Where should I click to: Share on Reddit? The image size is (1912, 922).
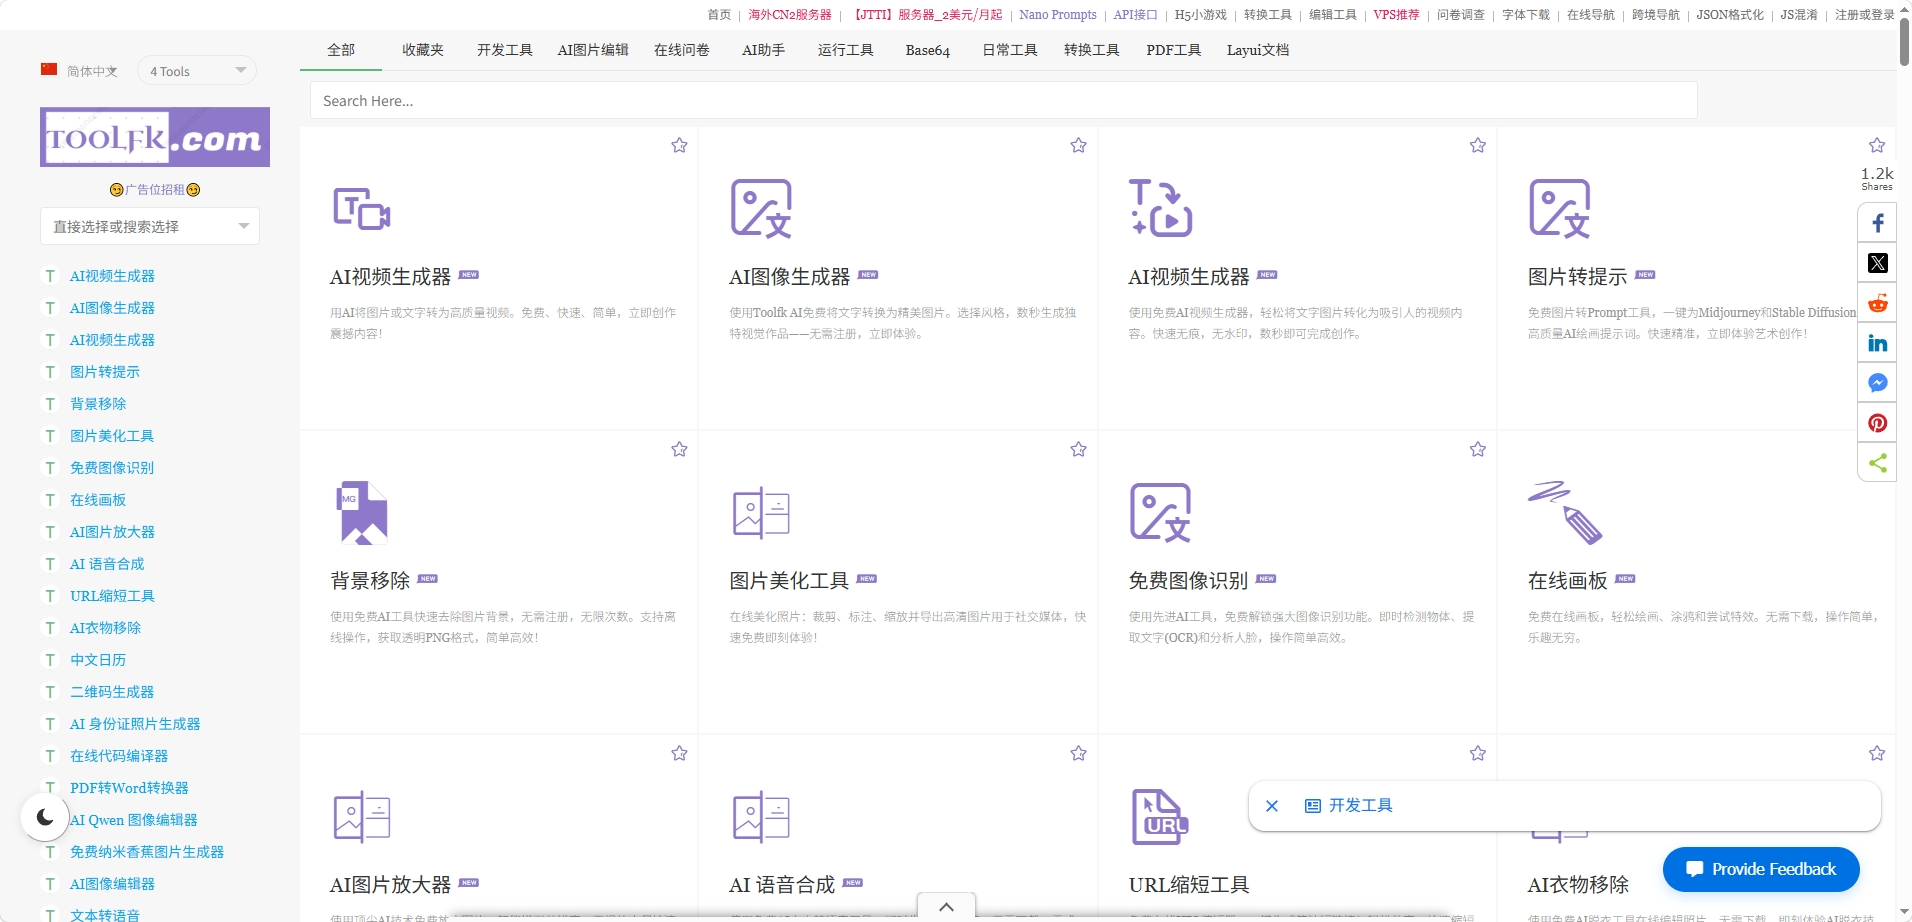[x=1877, y=303]
